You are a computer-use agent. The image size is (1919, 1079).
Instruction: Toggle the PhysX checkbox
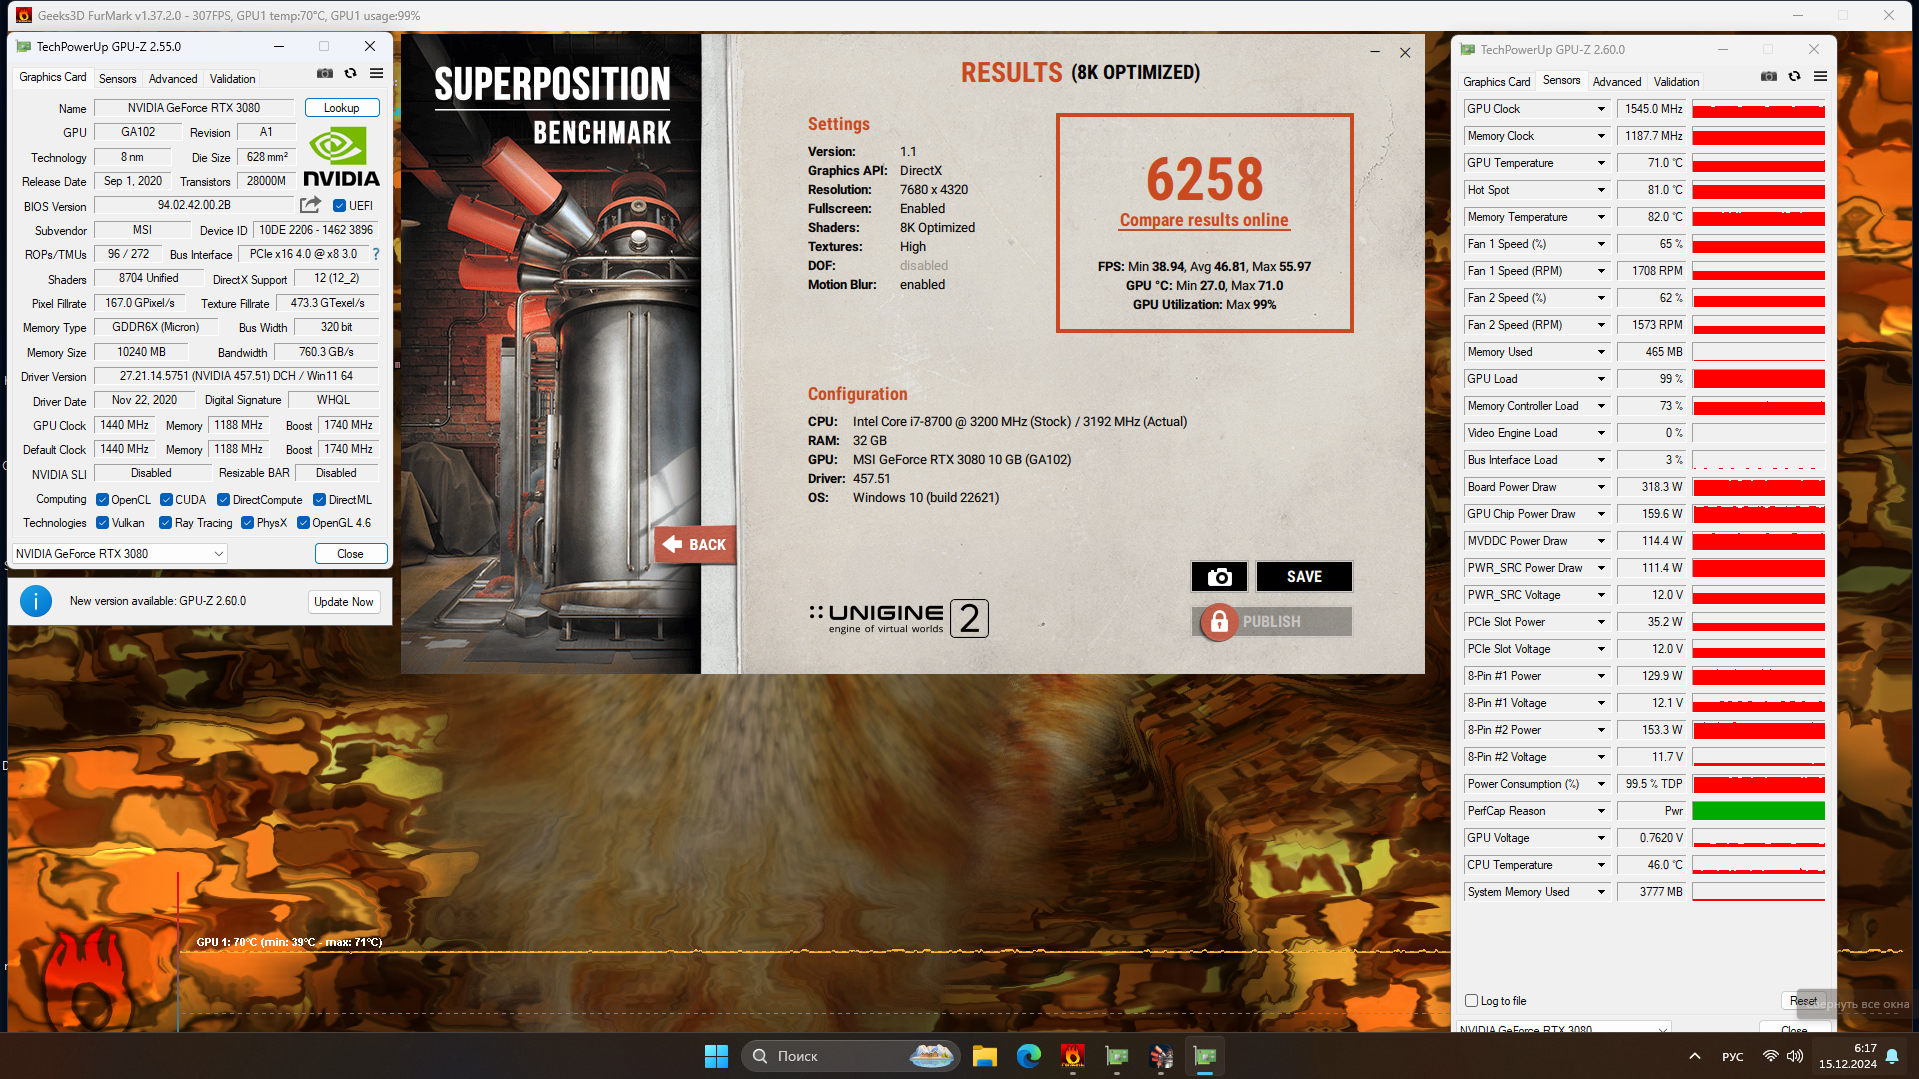[247, 523]
